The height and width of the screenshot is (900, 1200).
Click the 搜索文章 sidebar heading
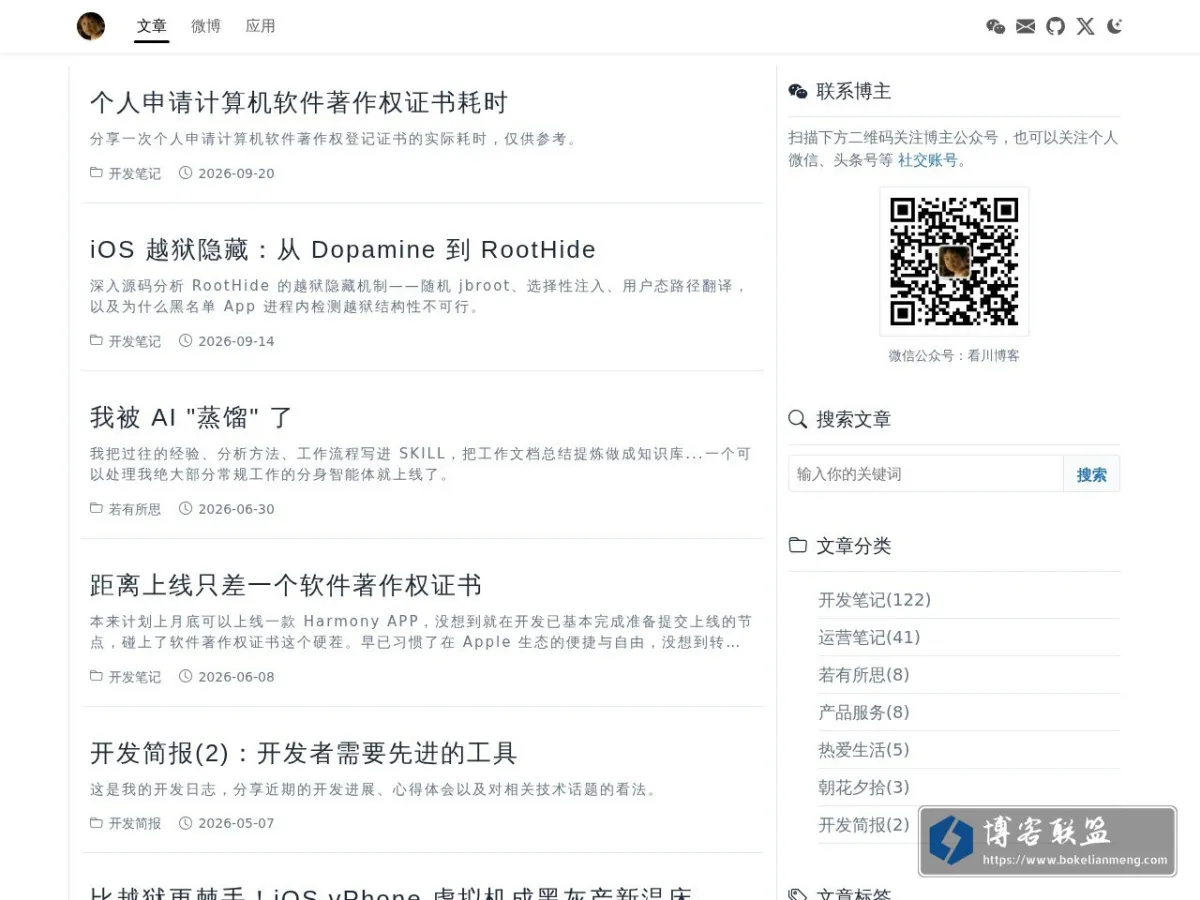(853, 419)
